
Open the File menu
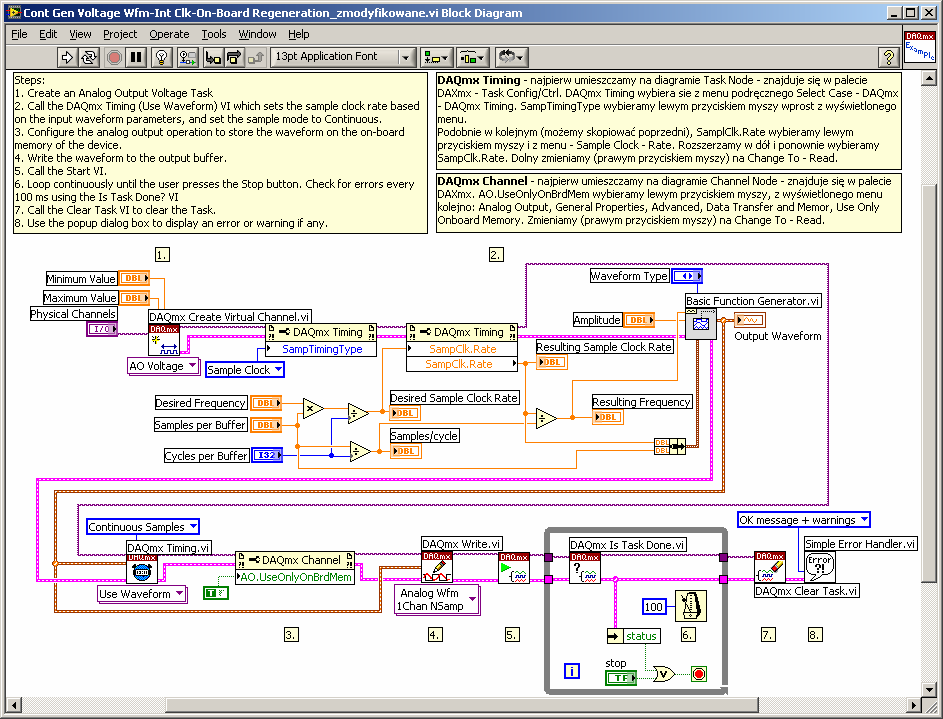pos(19,34)
